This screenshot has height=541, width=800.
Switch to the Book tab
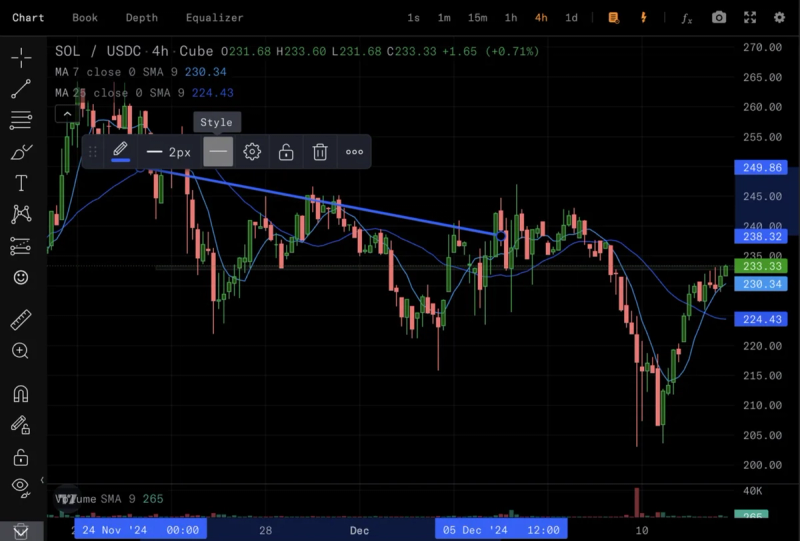85,18
